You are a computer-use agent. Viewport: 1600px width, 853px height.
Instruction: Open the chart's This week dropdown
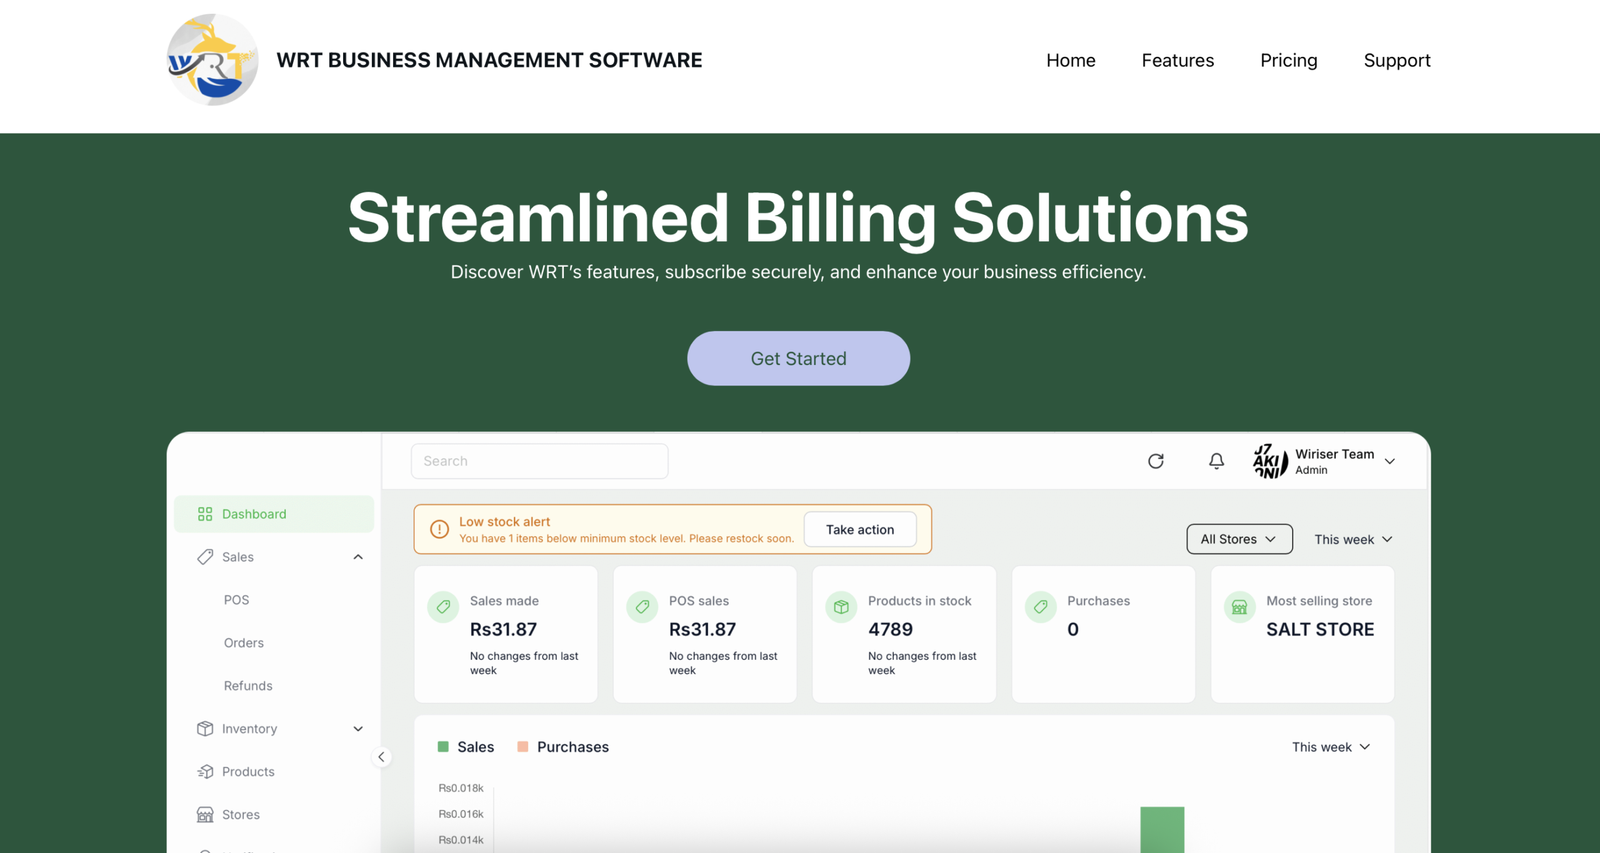click(1330, 747)
